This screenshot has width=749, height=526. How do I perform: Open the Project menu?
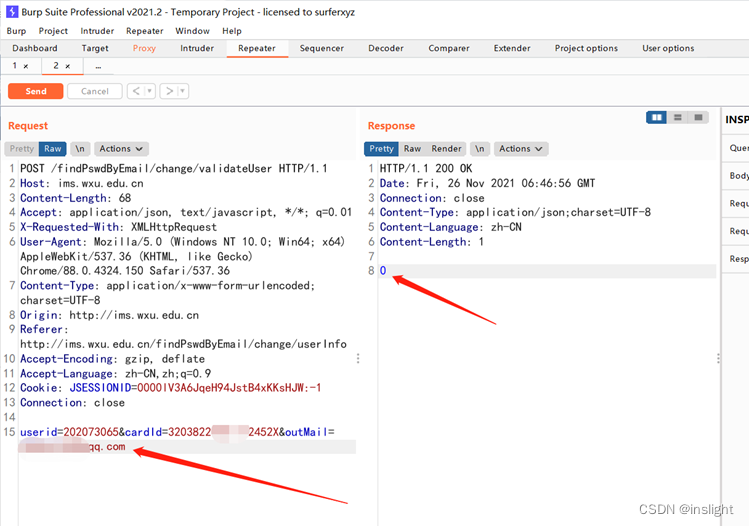click(53, 31)
